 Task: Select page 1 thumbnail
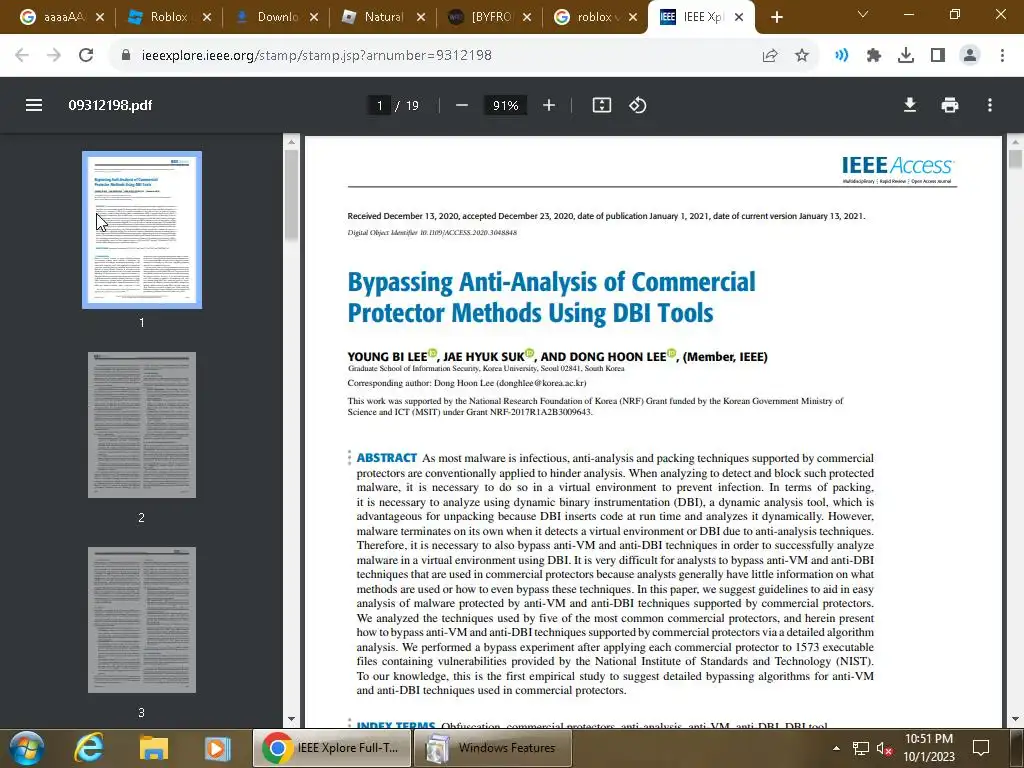click(142, 230)
